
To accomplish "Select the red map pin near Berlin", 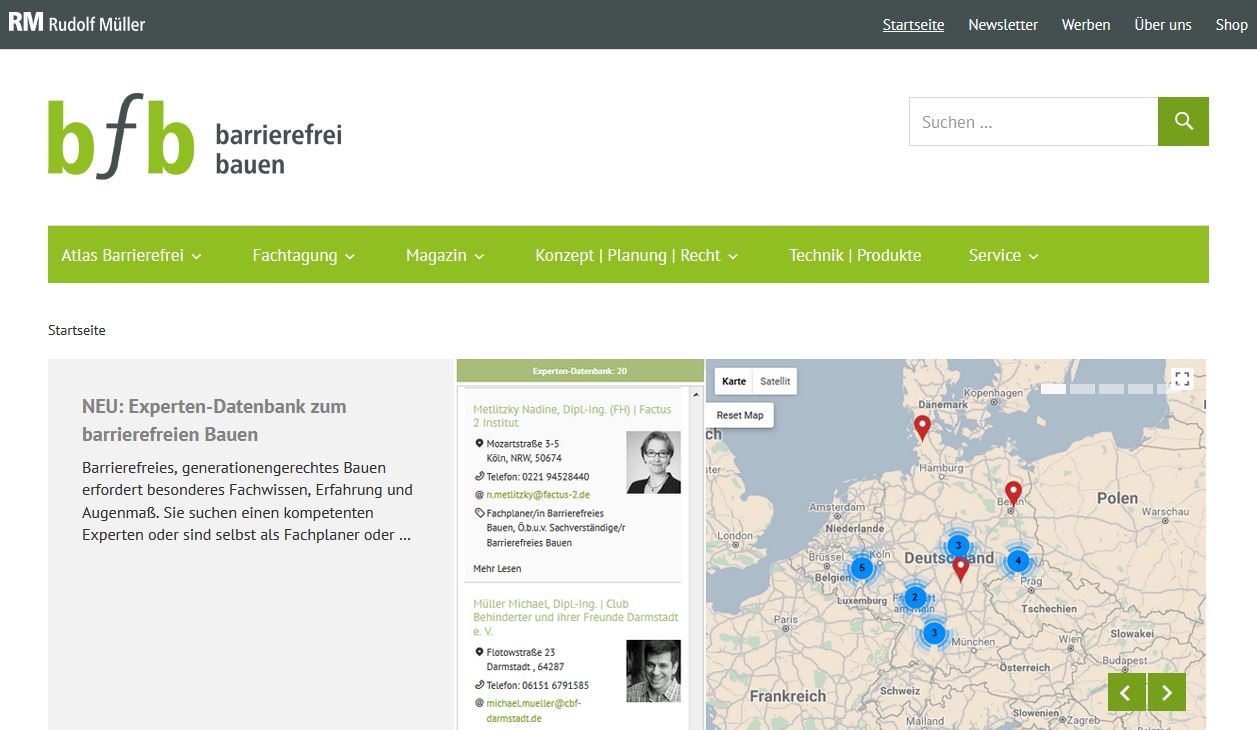I will tap(1013, 491).
